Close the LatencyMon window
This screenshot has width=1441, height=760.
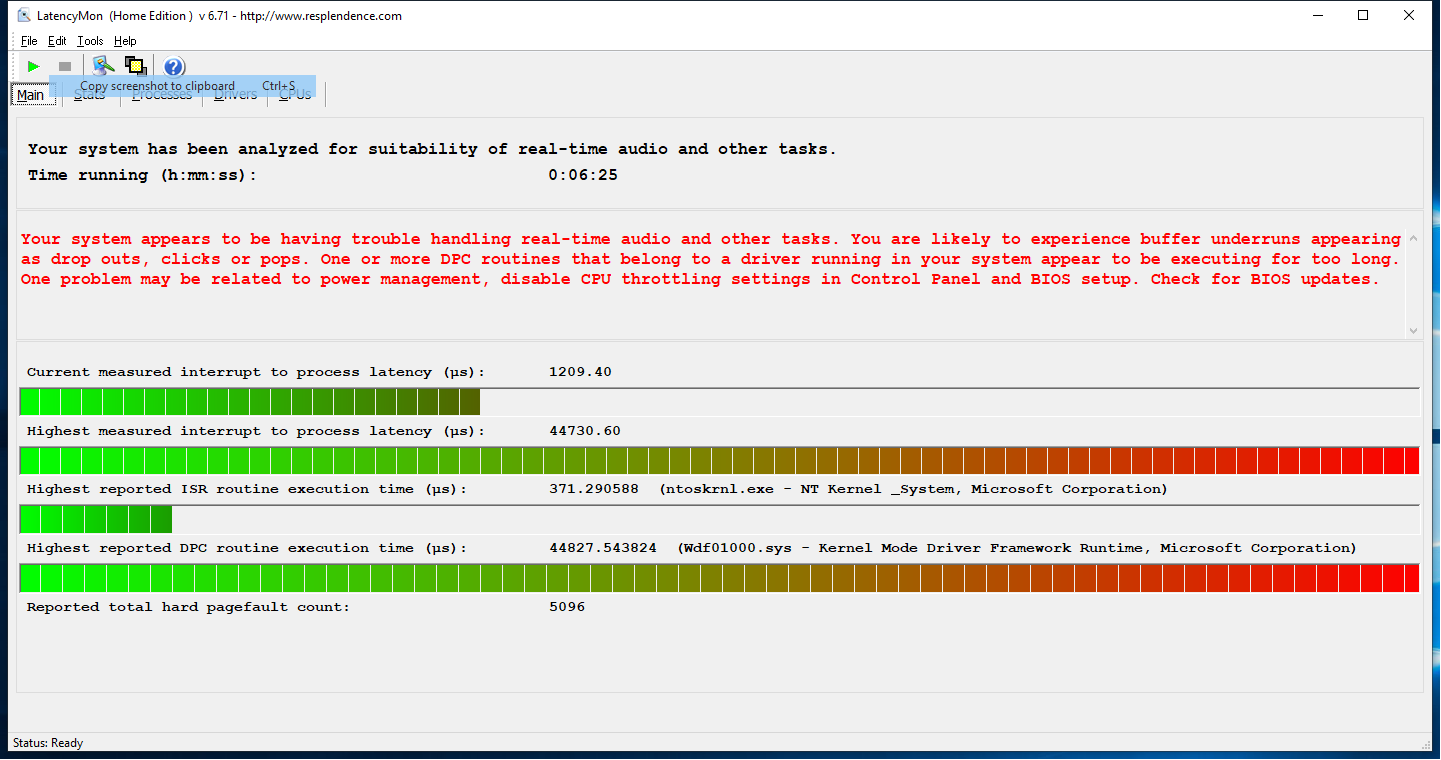pos(1409,15)
